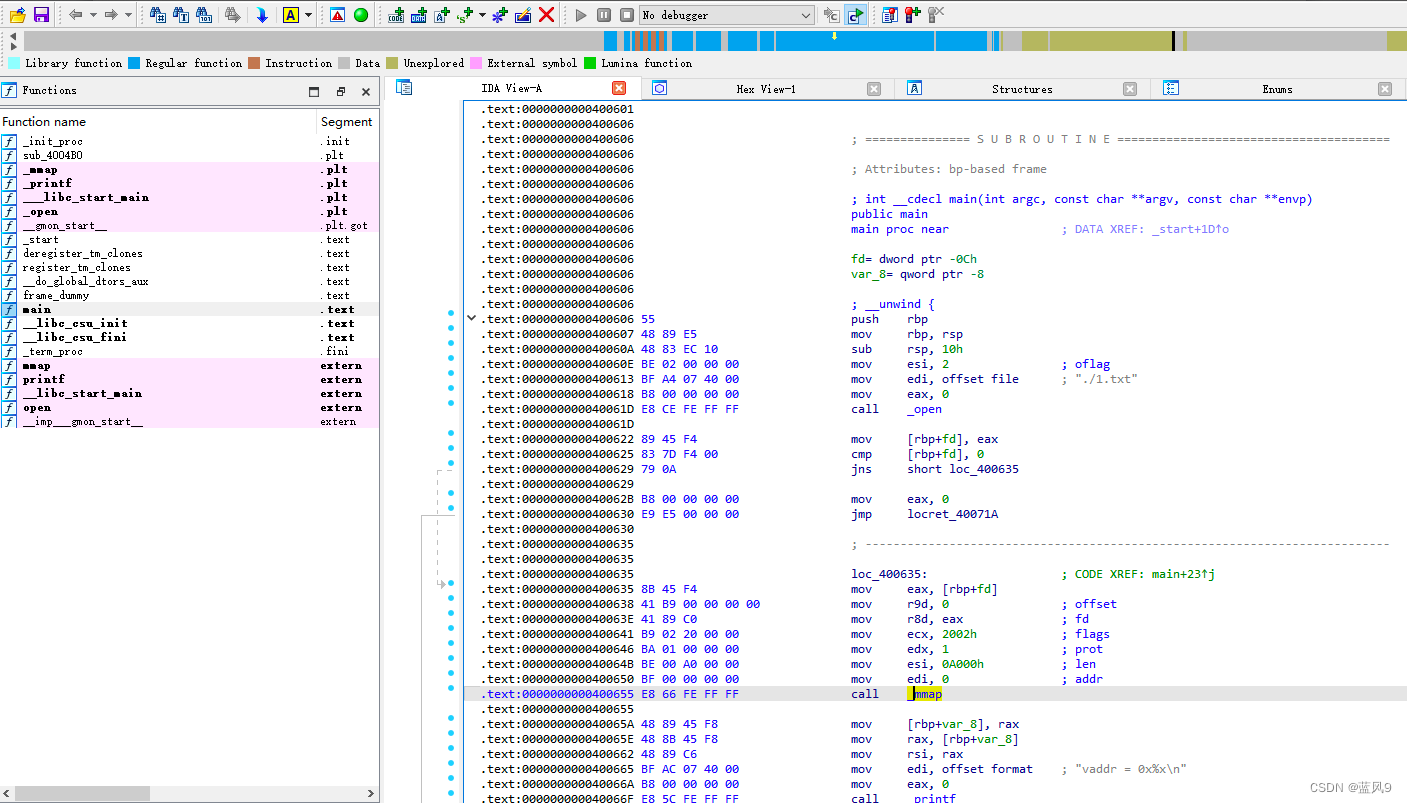Switch to the IDA View-A tab
Screen dimensions: 1407x803
coord(511,89)
